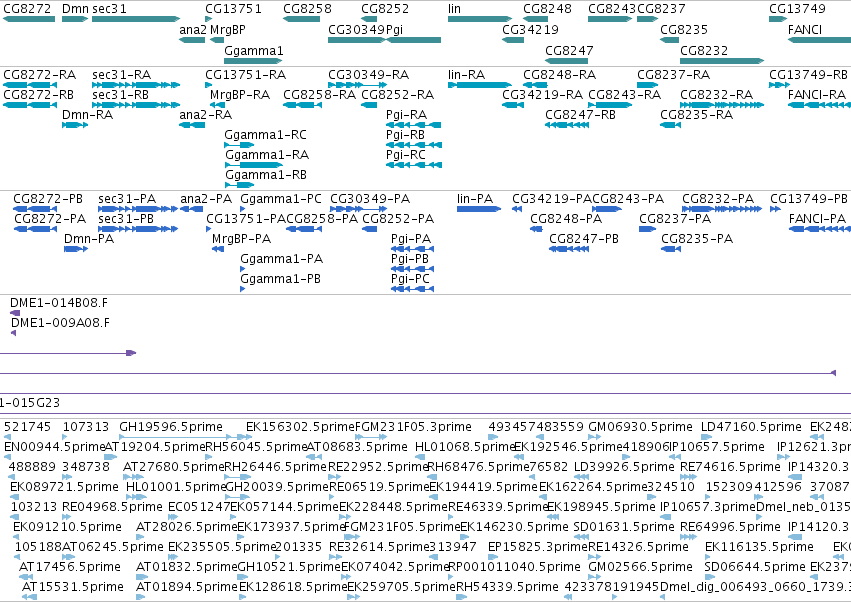Screen dimensions: 851x602
Task: Open protein 'CG8272-PB'
Action: tap(48, 199)
